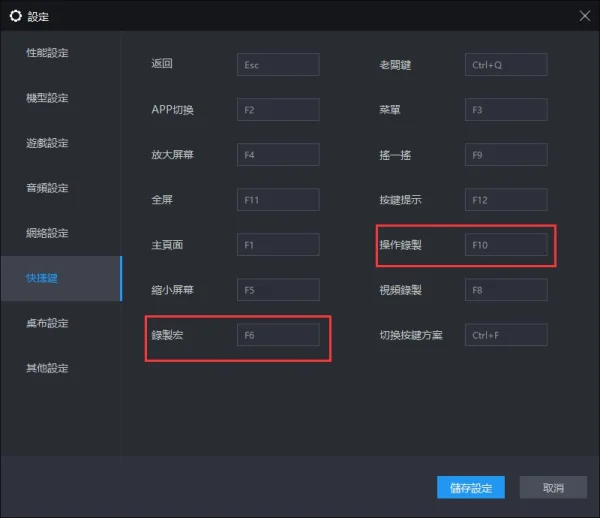
Task: Click the 返回 shortcut field showing Esc
Action: (x=278, y=65)
